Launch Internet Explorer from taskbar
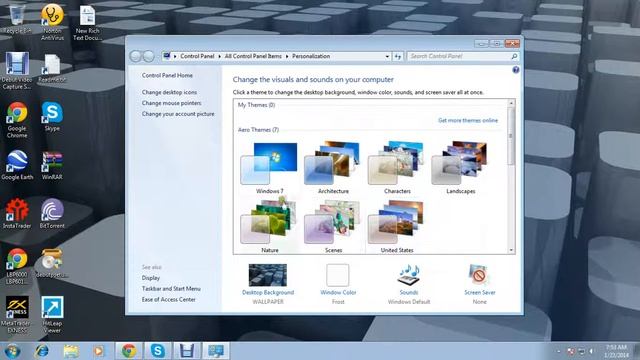The width and height of the screenshot is (640, 360). [42, 351]
